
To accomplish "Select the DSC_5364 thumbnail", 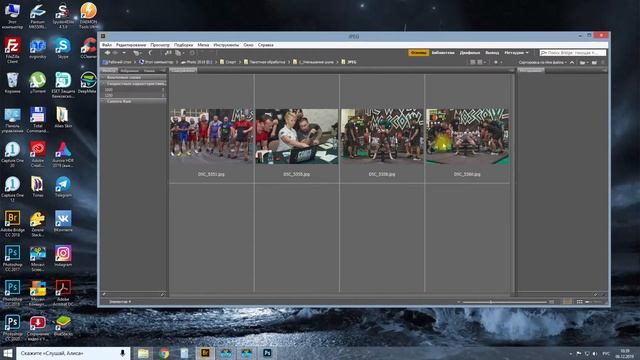I will point(467,136).
